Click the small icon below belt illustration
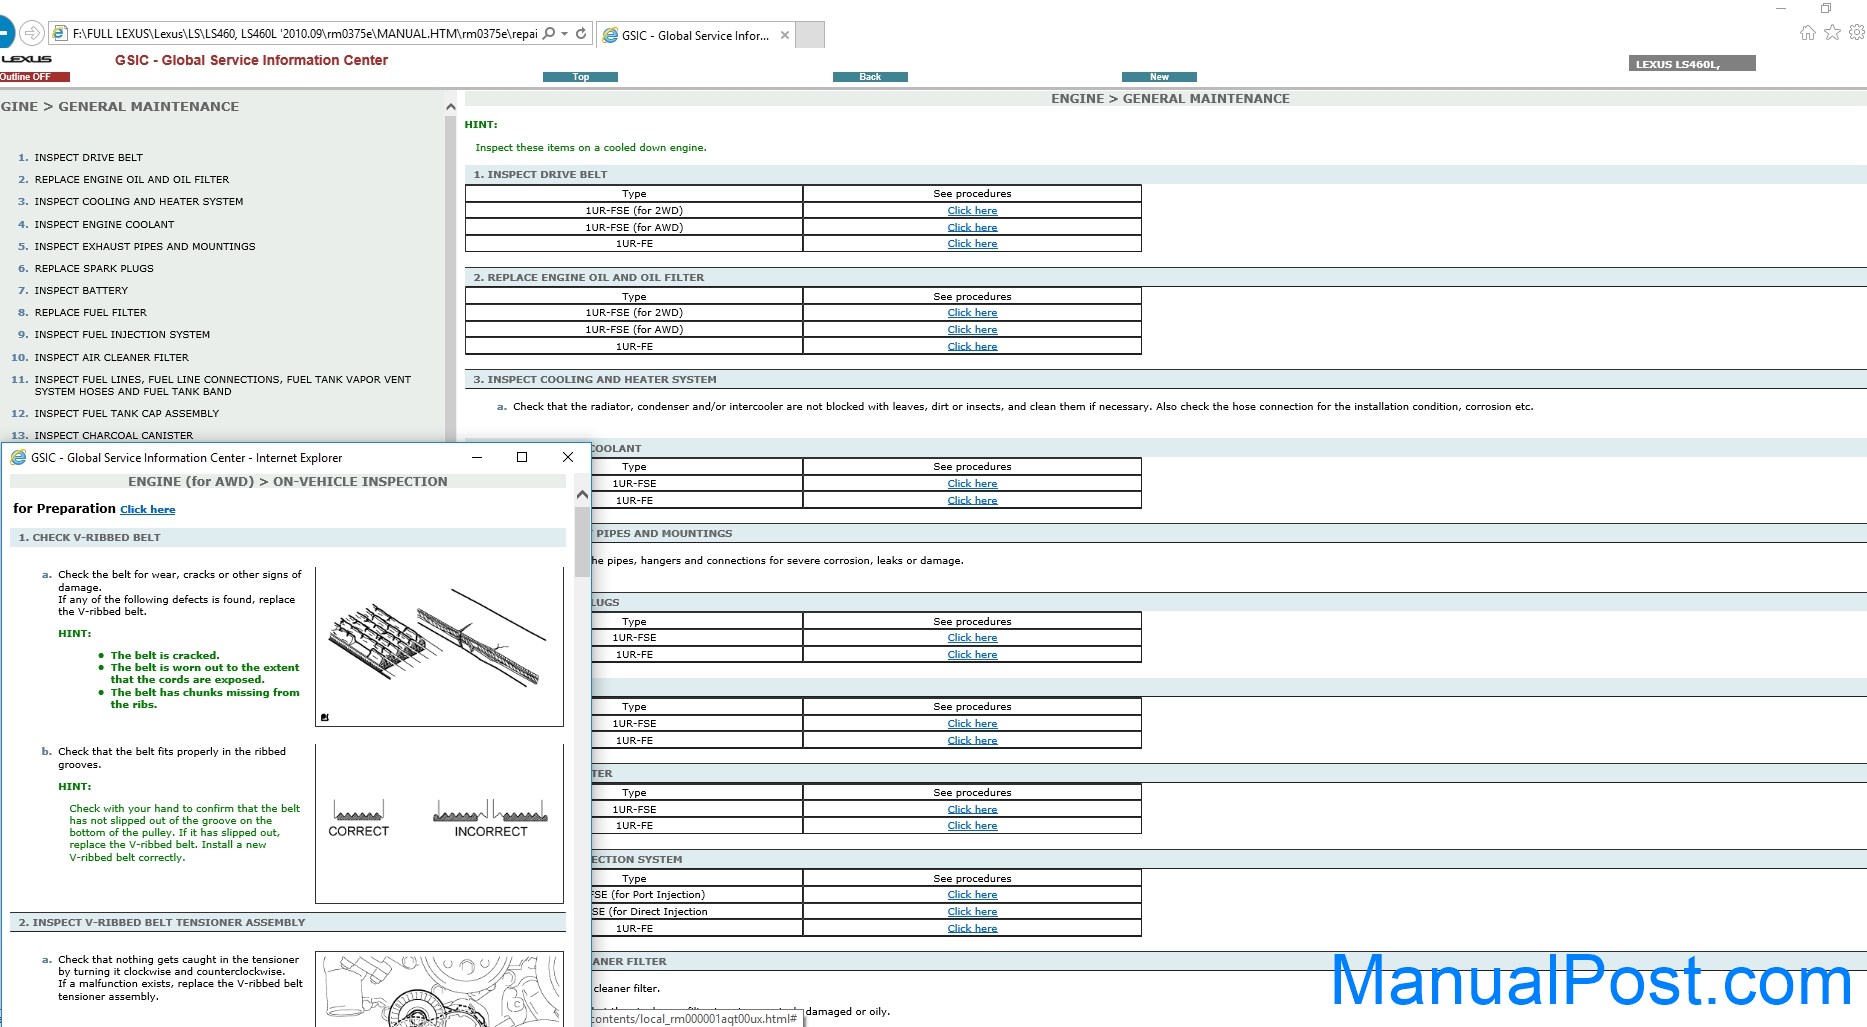The image size is (1867, 1027). pos(324,717)
